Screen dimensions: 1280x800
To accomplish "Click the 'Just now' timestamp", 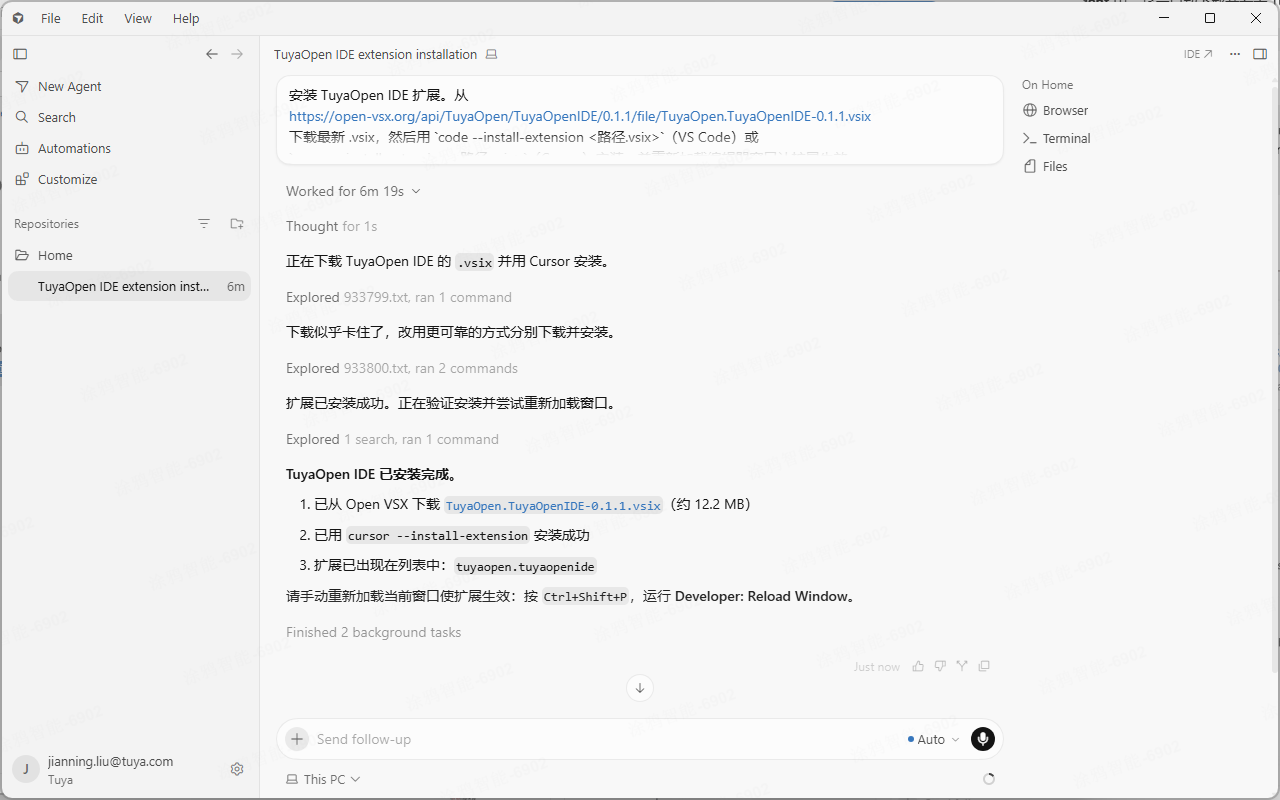I will coord(877,667).
